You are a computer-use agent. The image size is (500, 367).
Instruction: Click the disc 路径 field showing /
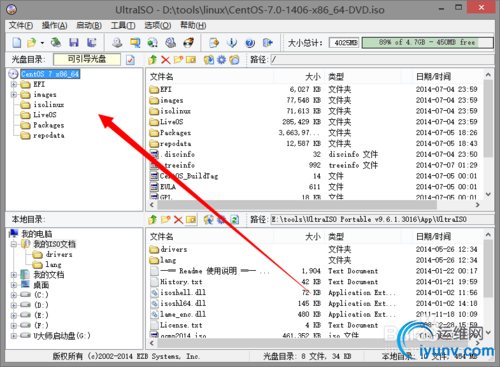point(382,60)
